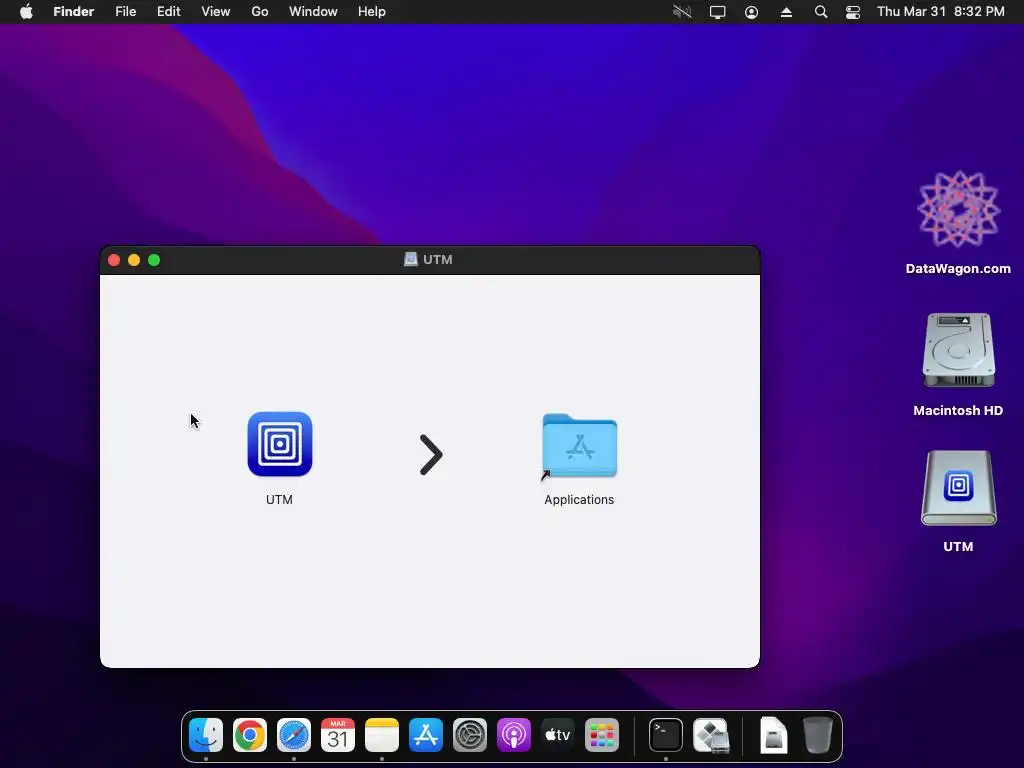Open the Apple TV app in the Dock
Screen dimensions: 1024x768
tap(558, 735)
